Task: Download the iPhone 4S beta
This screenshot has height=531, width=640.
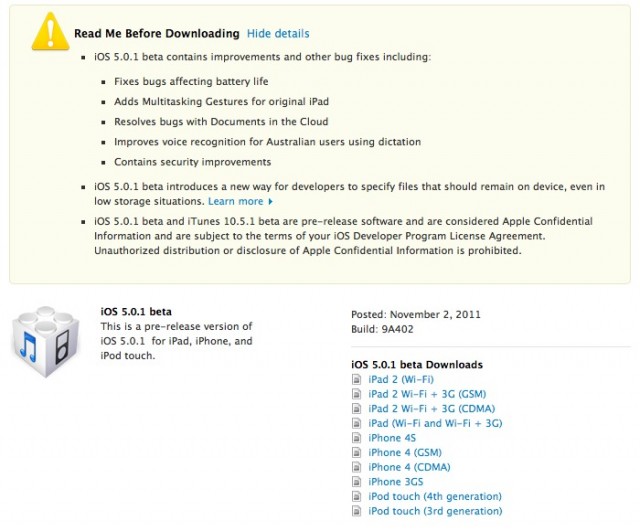Action: (392, 438)
